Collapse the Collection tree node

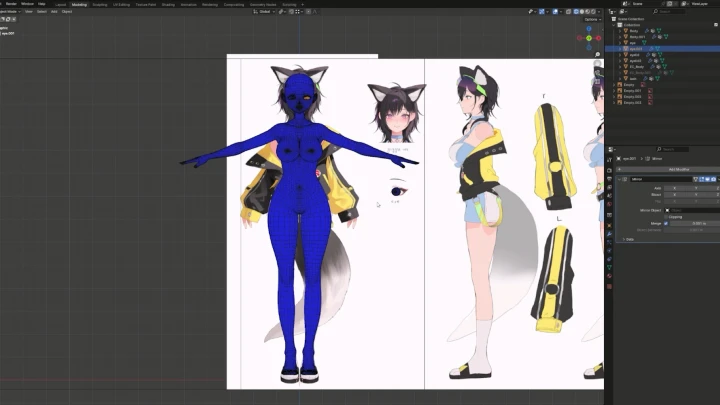614,25
